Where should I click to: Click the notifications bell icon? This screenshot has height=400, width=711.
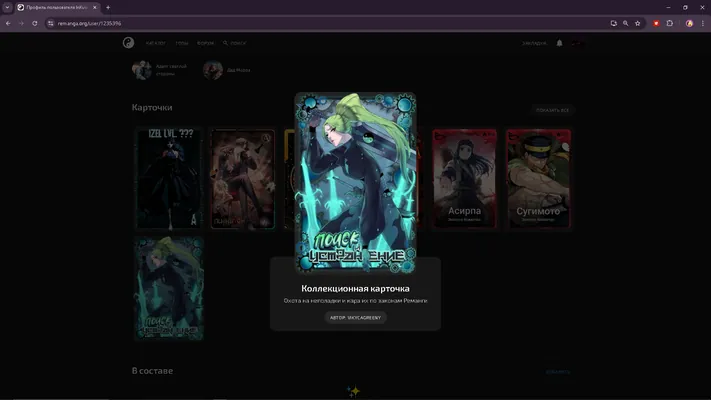coord(560,43)
